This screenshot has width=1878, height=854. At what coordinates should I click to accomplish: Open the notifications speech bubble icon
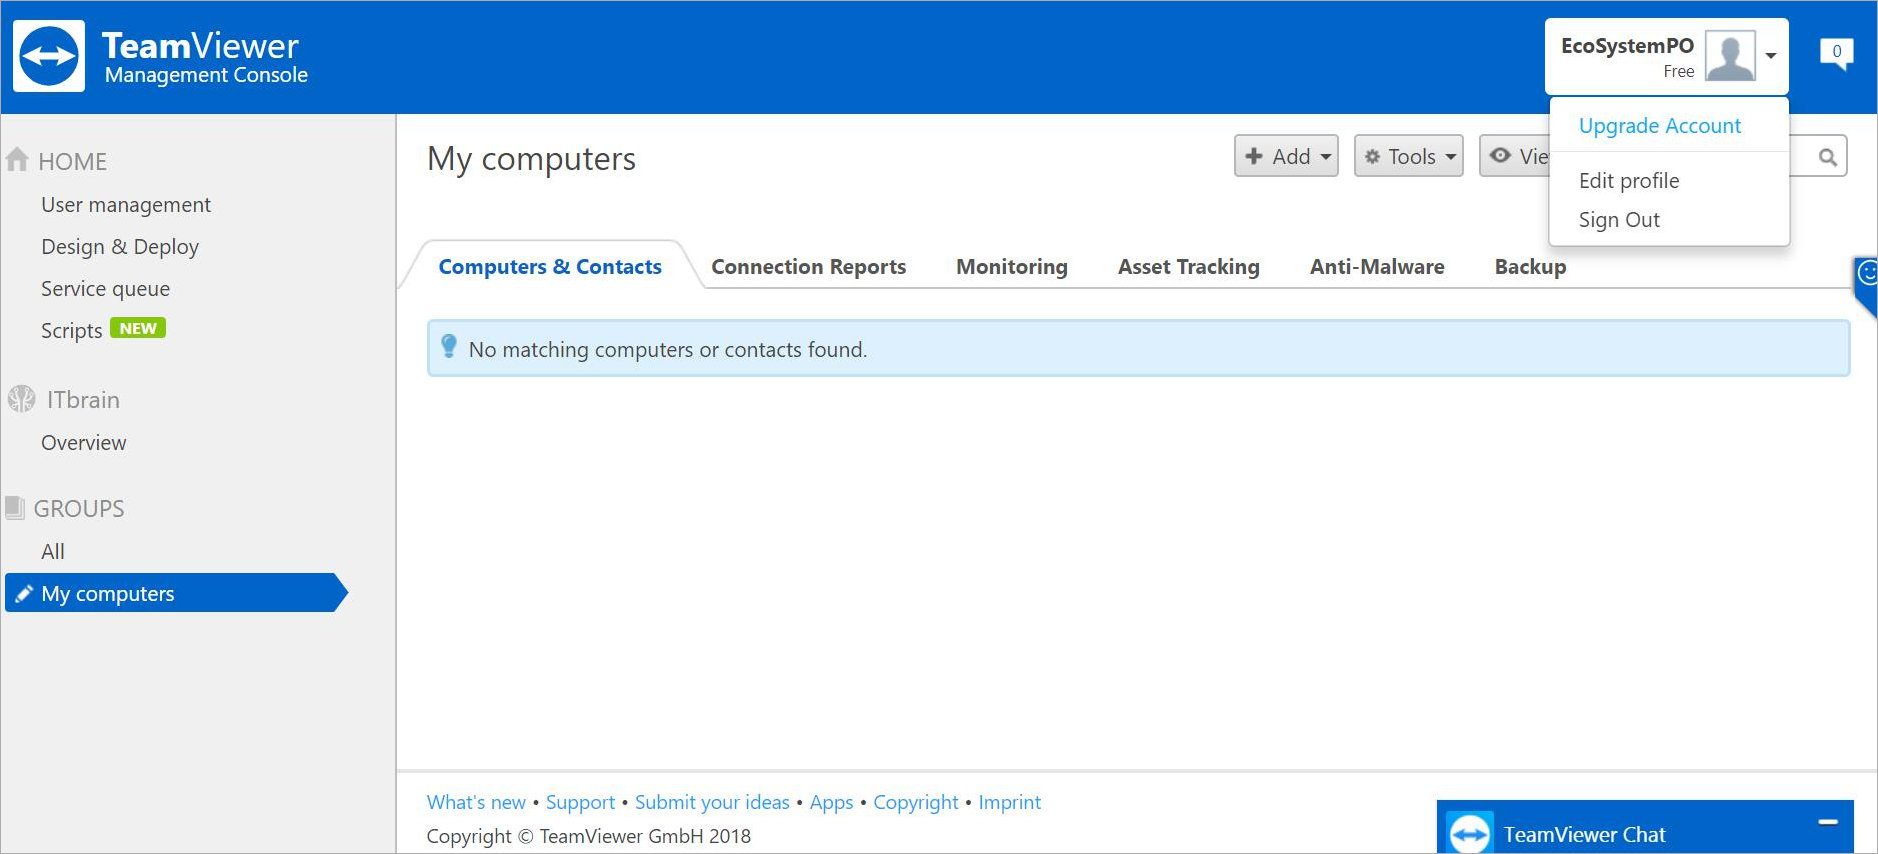point(1836,53)
